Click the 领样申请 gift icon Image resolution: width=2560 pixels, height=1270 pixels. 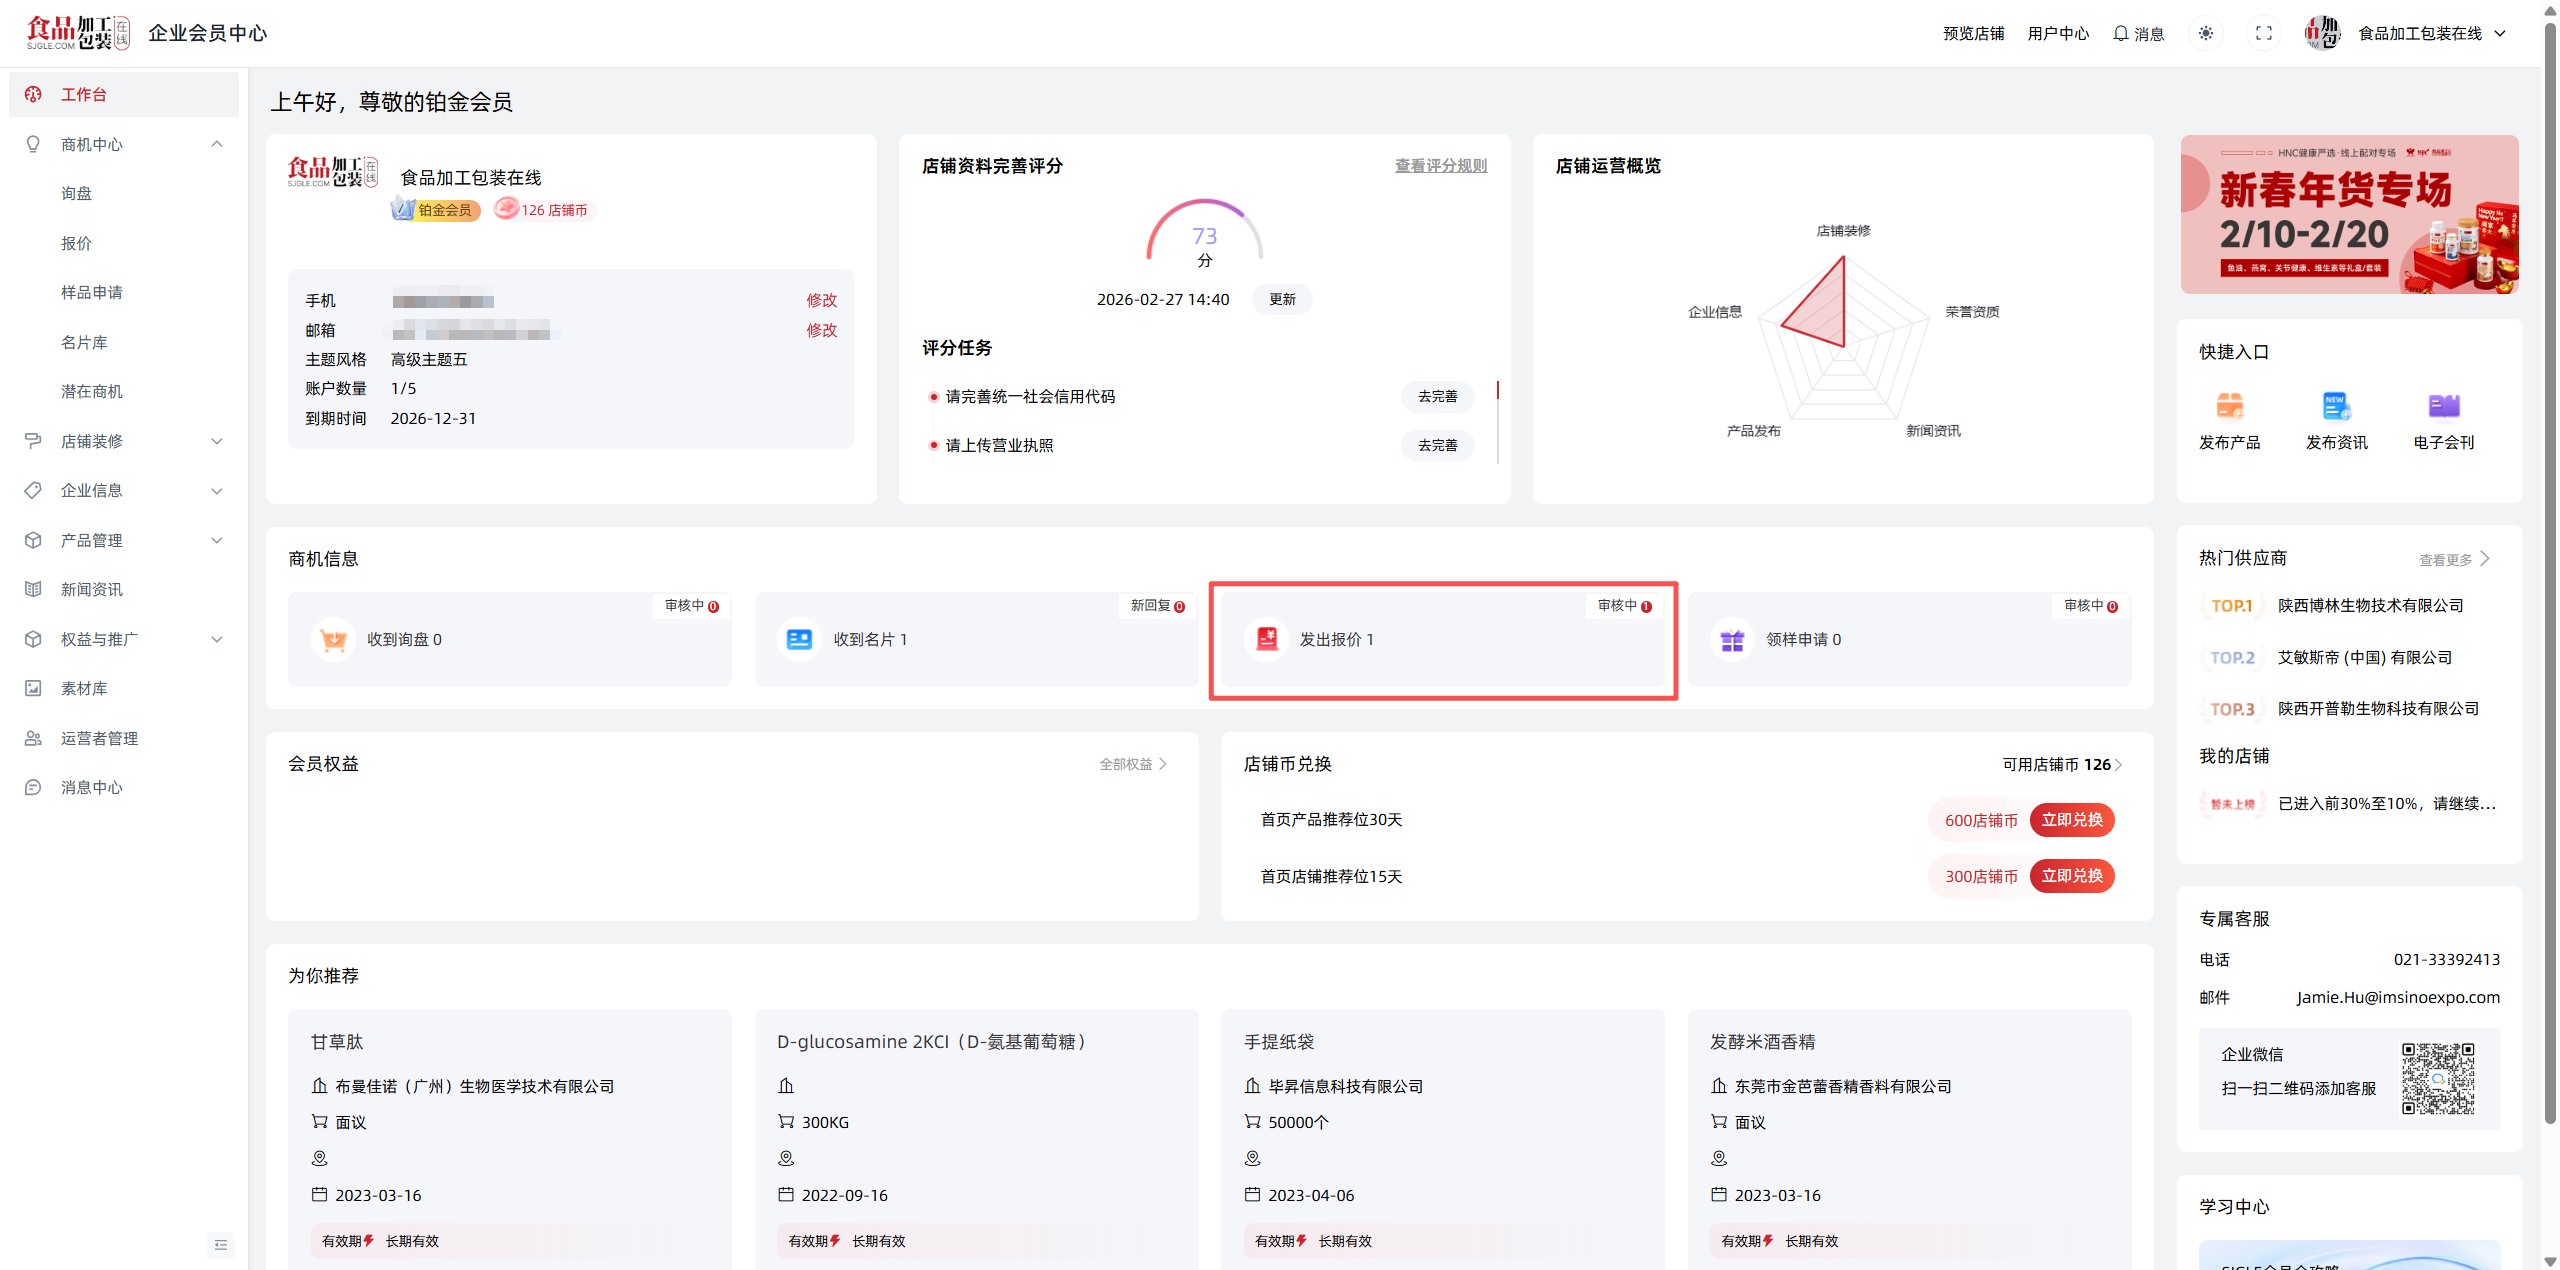click(x=1732, y=640)
